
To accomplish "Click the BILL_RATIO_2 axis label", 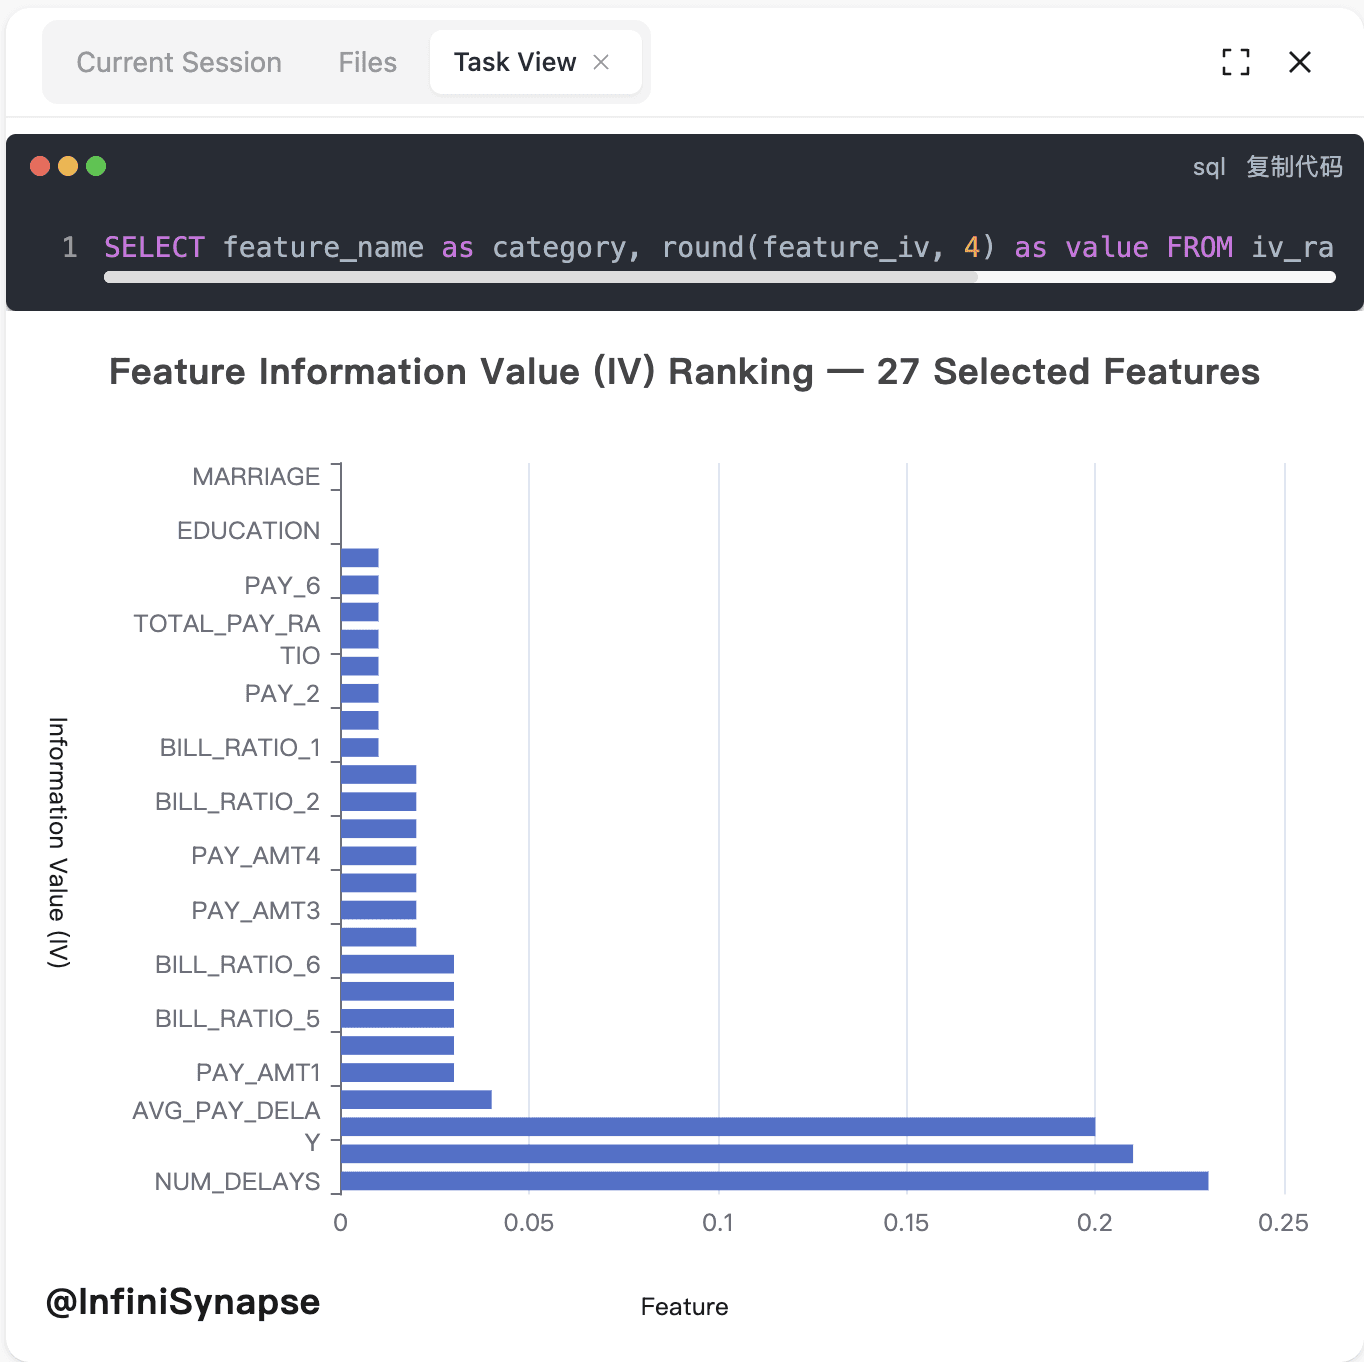I will [x=237, y=801].
